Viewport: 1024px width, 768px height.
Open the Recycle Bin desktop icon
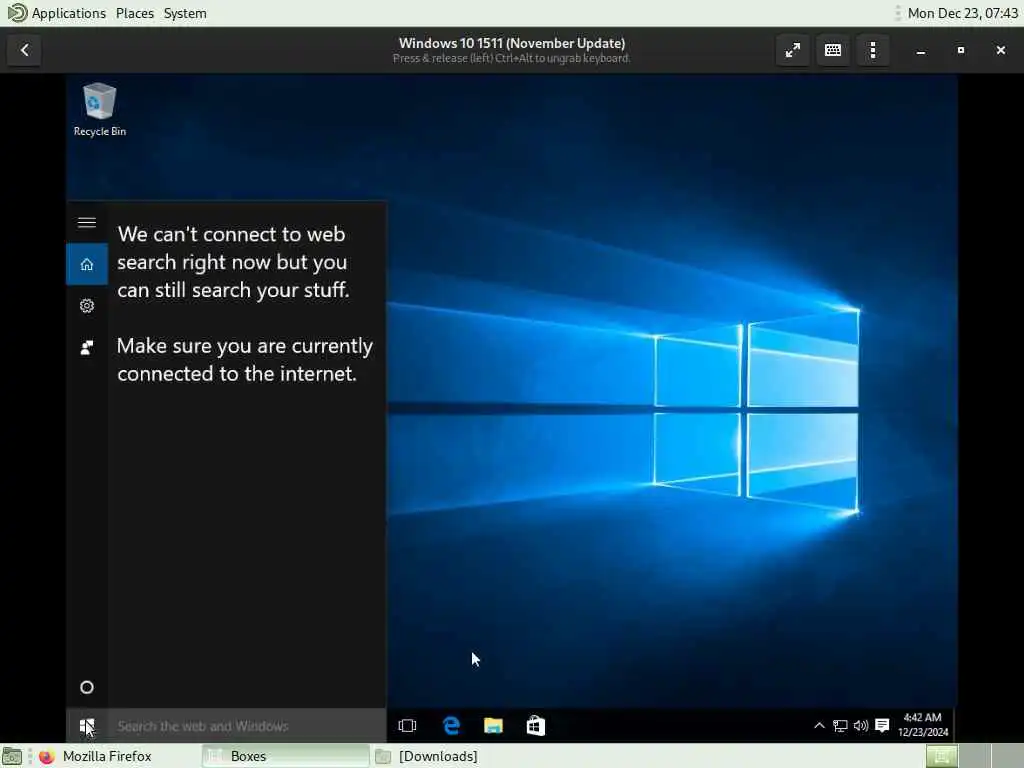point(99,110)
